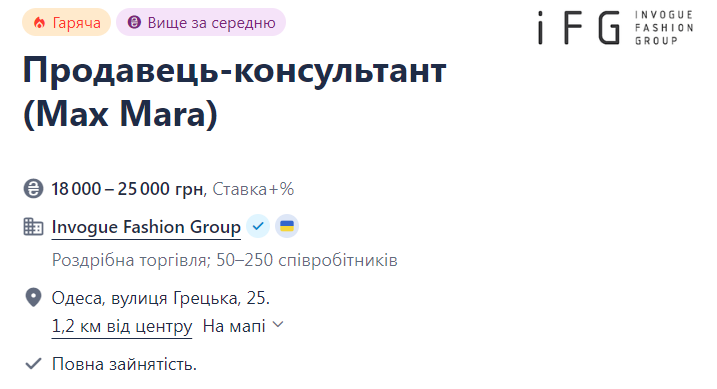Click the Продавець-консультант (Max Mara) job title
The image size is (717, 389).
coord(235,91)
